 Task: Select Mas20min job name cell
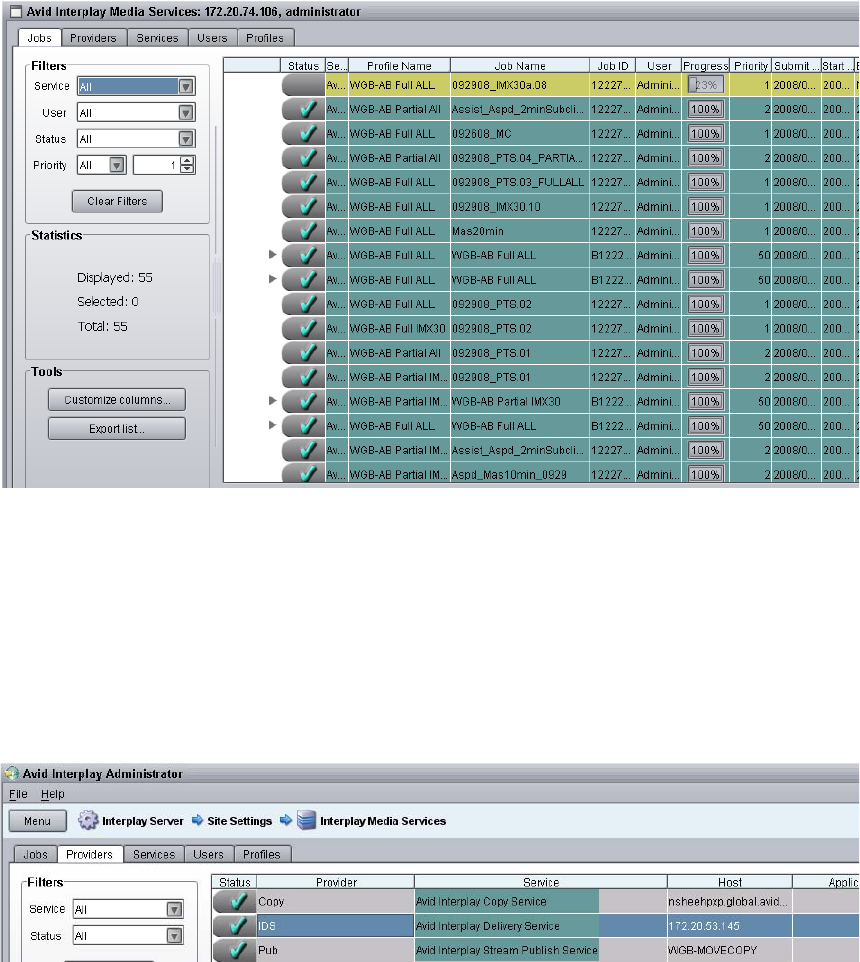520,231
